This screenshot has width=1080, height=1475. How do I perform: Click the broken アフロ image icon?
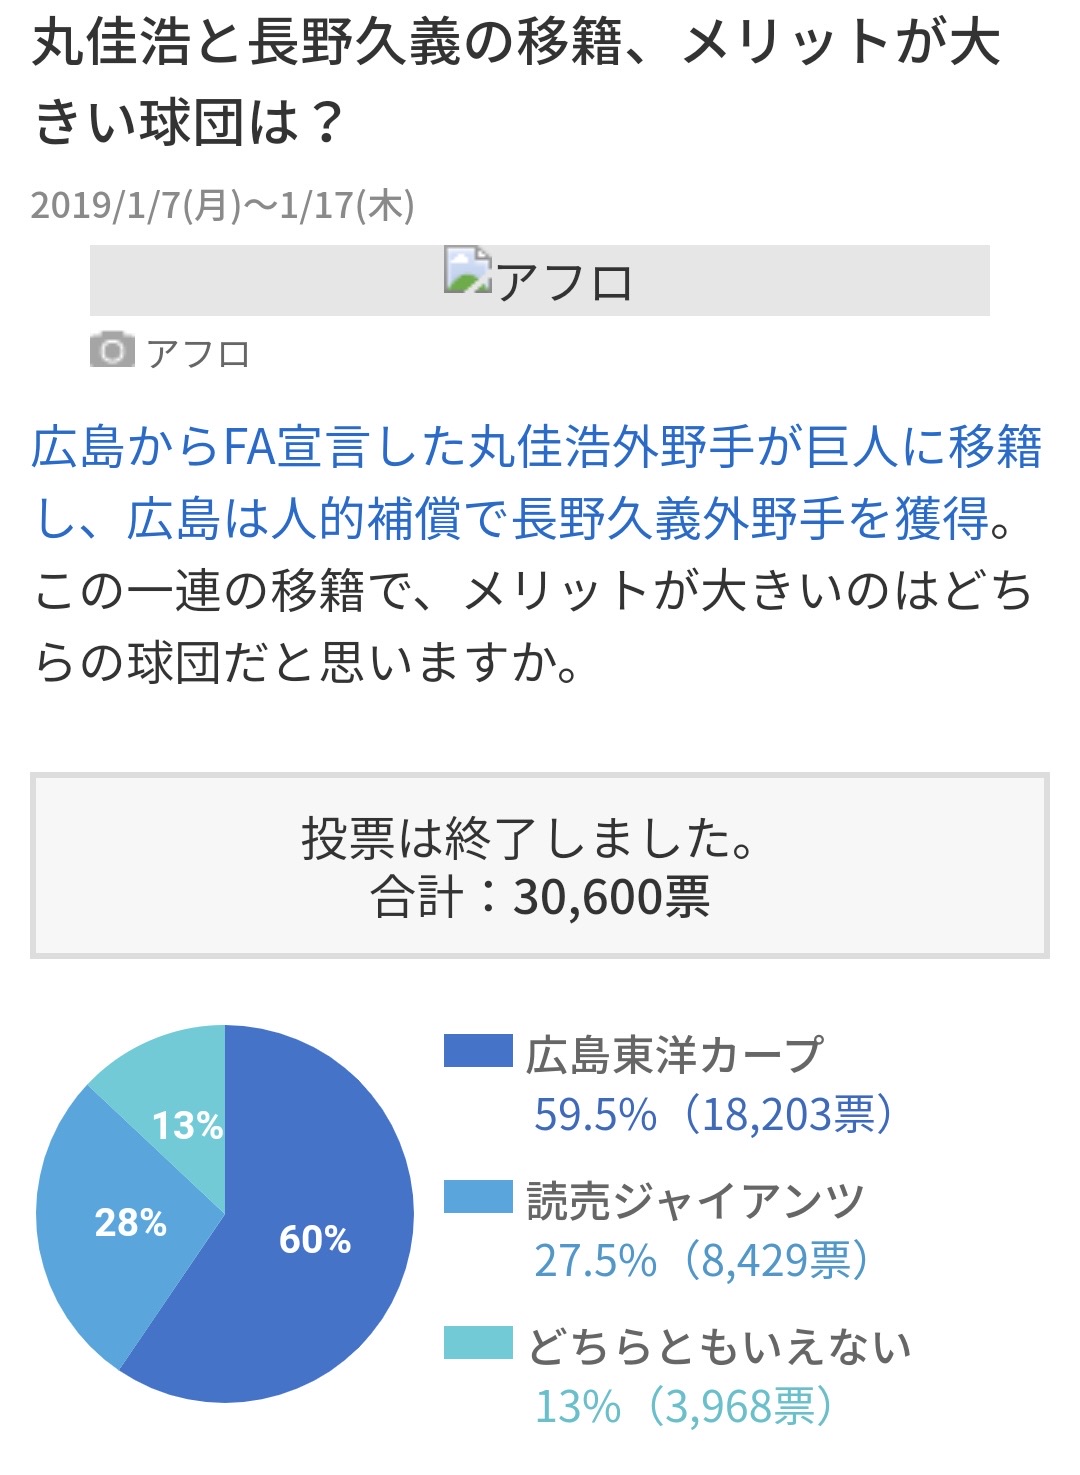[468, 270]
